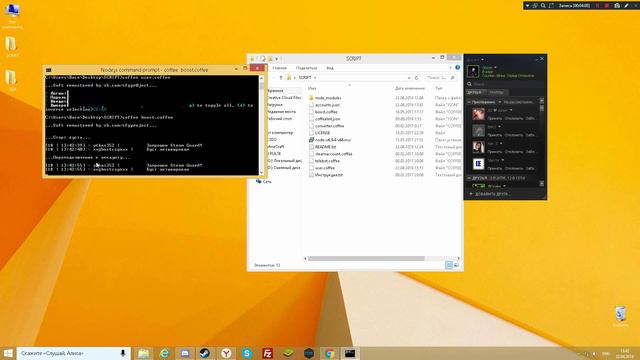Screen dimensions: 640x360
Task: Open the Windows Start button
Action: (8, 353)
